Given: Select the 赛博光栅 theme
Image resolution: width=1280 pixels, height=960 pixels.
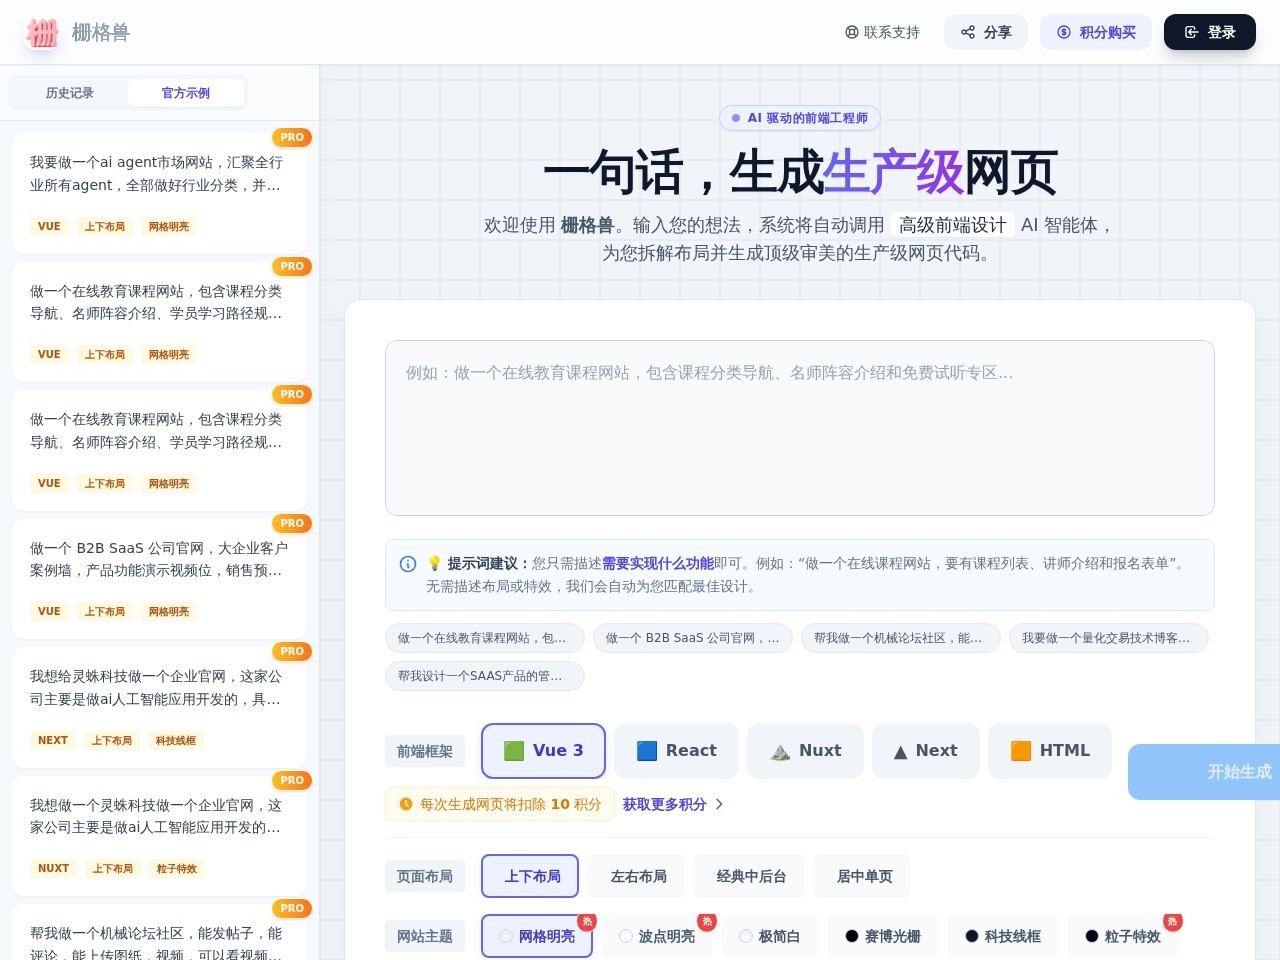Looking at the screenshot, I should pyautogui.click(x=883, y=936).
